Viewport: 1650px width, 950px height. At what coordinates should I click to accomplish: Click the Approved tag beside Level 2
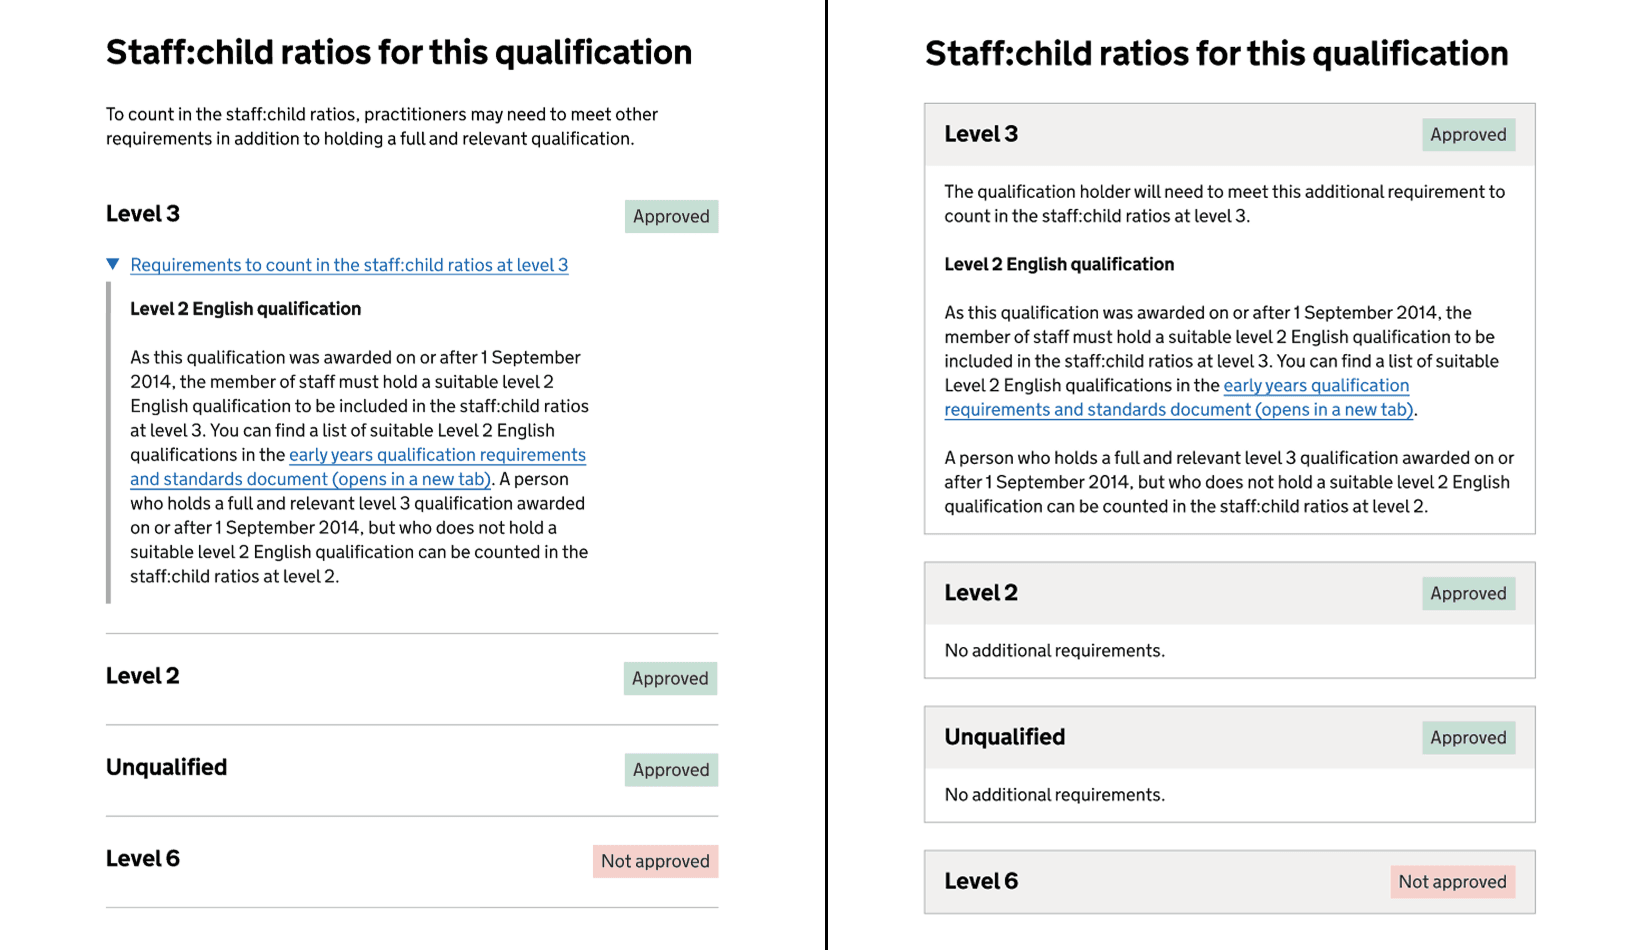coord(670,678)
